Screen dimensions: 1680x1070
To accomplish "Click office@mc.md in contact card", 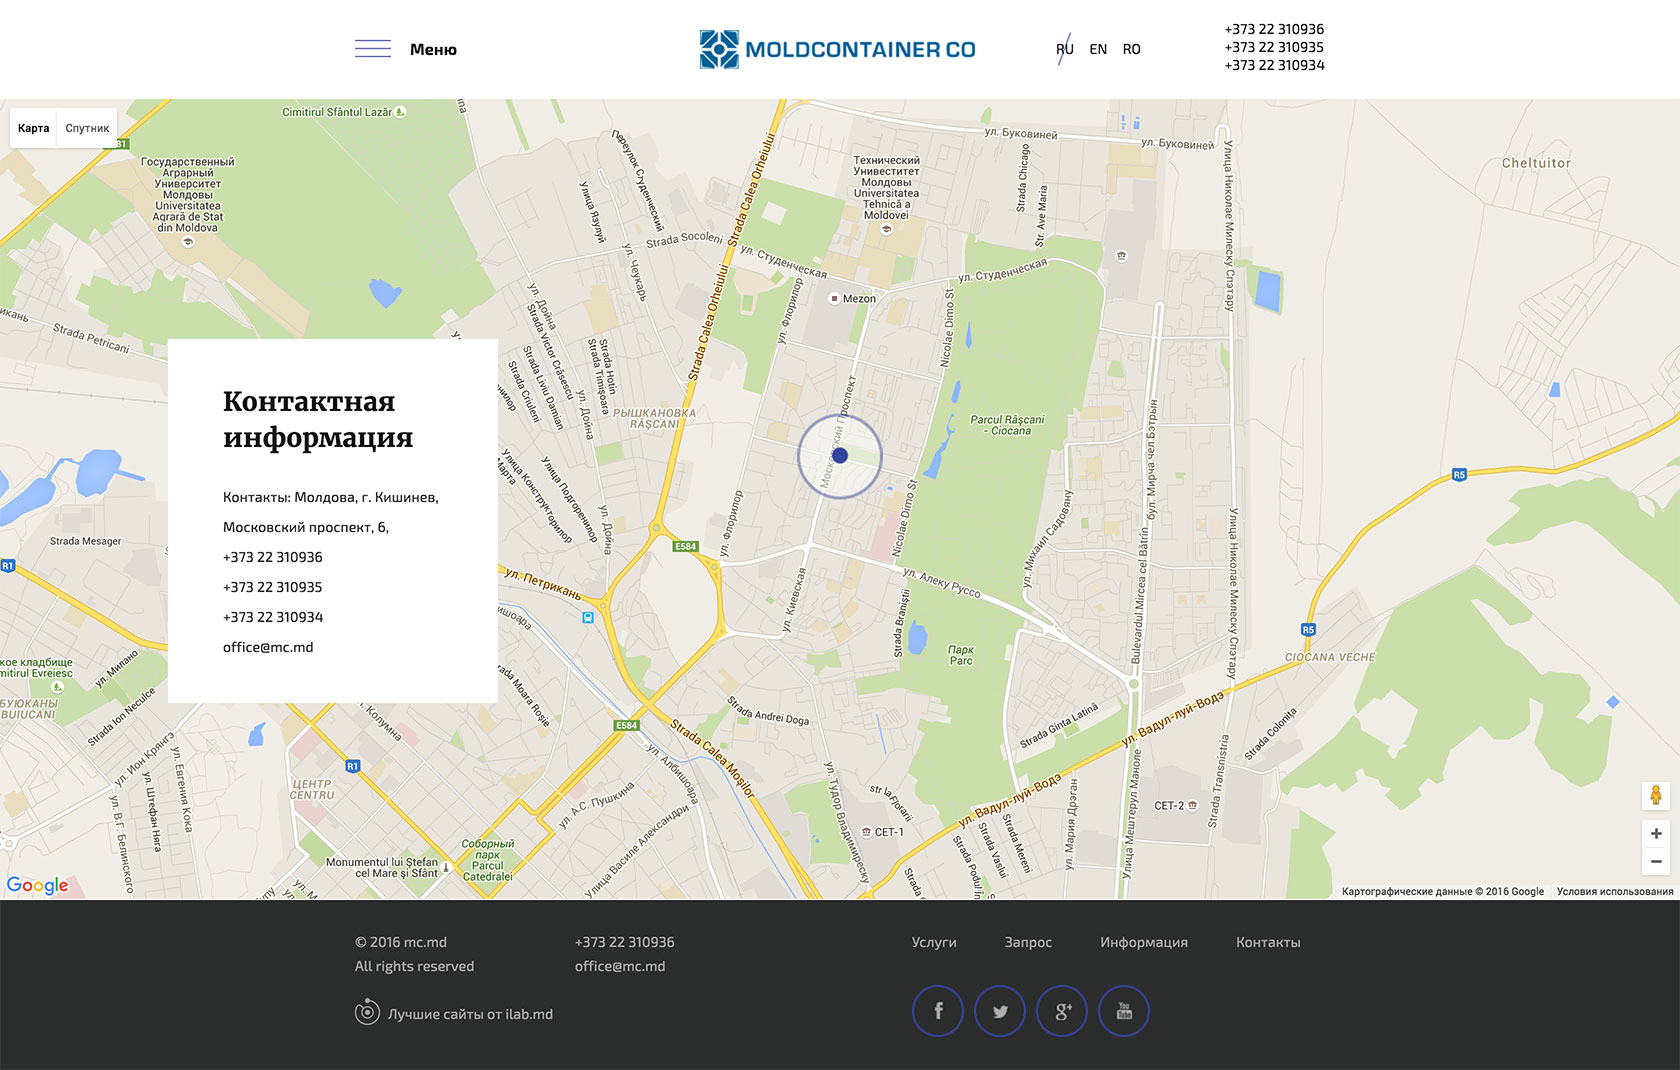I will coord(268,647).
